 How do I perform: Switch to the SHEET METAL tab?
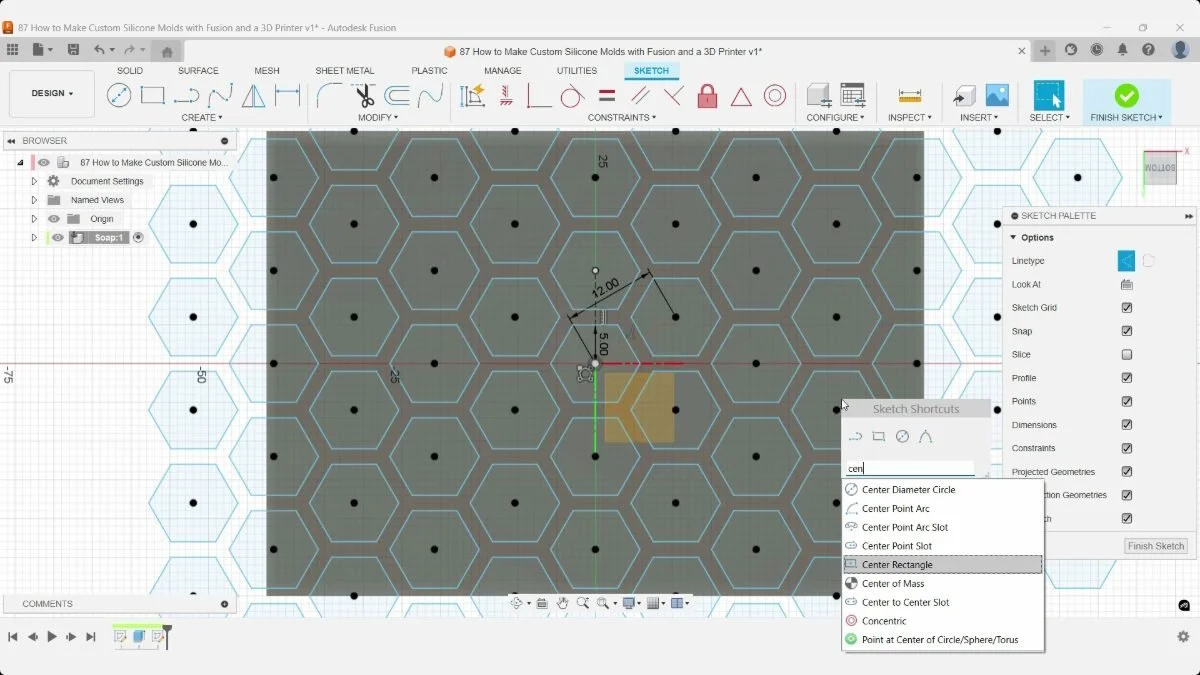pyautogui.click(x=345, y=71)
